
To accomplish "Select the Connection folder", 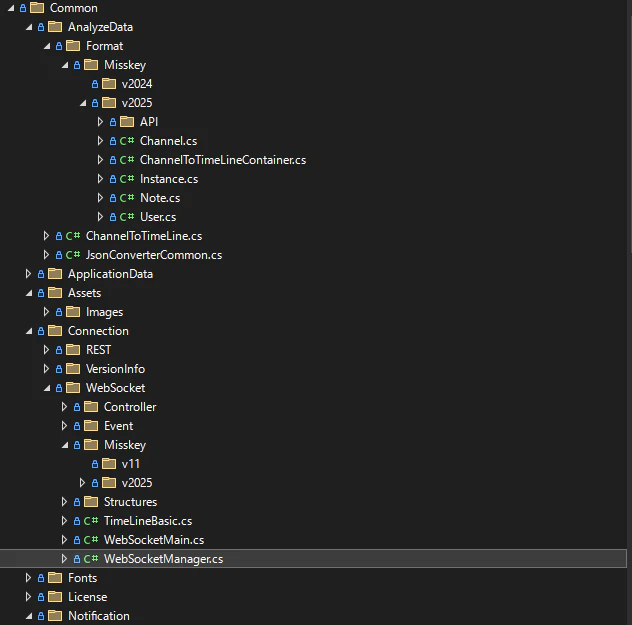I will [x=98, y=330].
